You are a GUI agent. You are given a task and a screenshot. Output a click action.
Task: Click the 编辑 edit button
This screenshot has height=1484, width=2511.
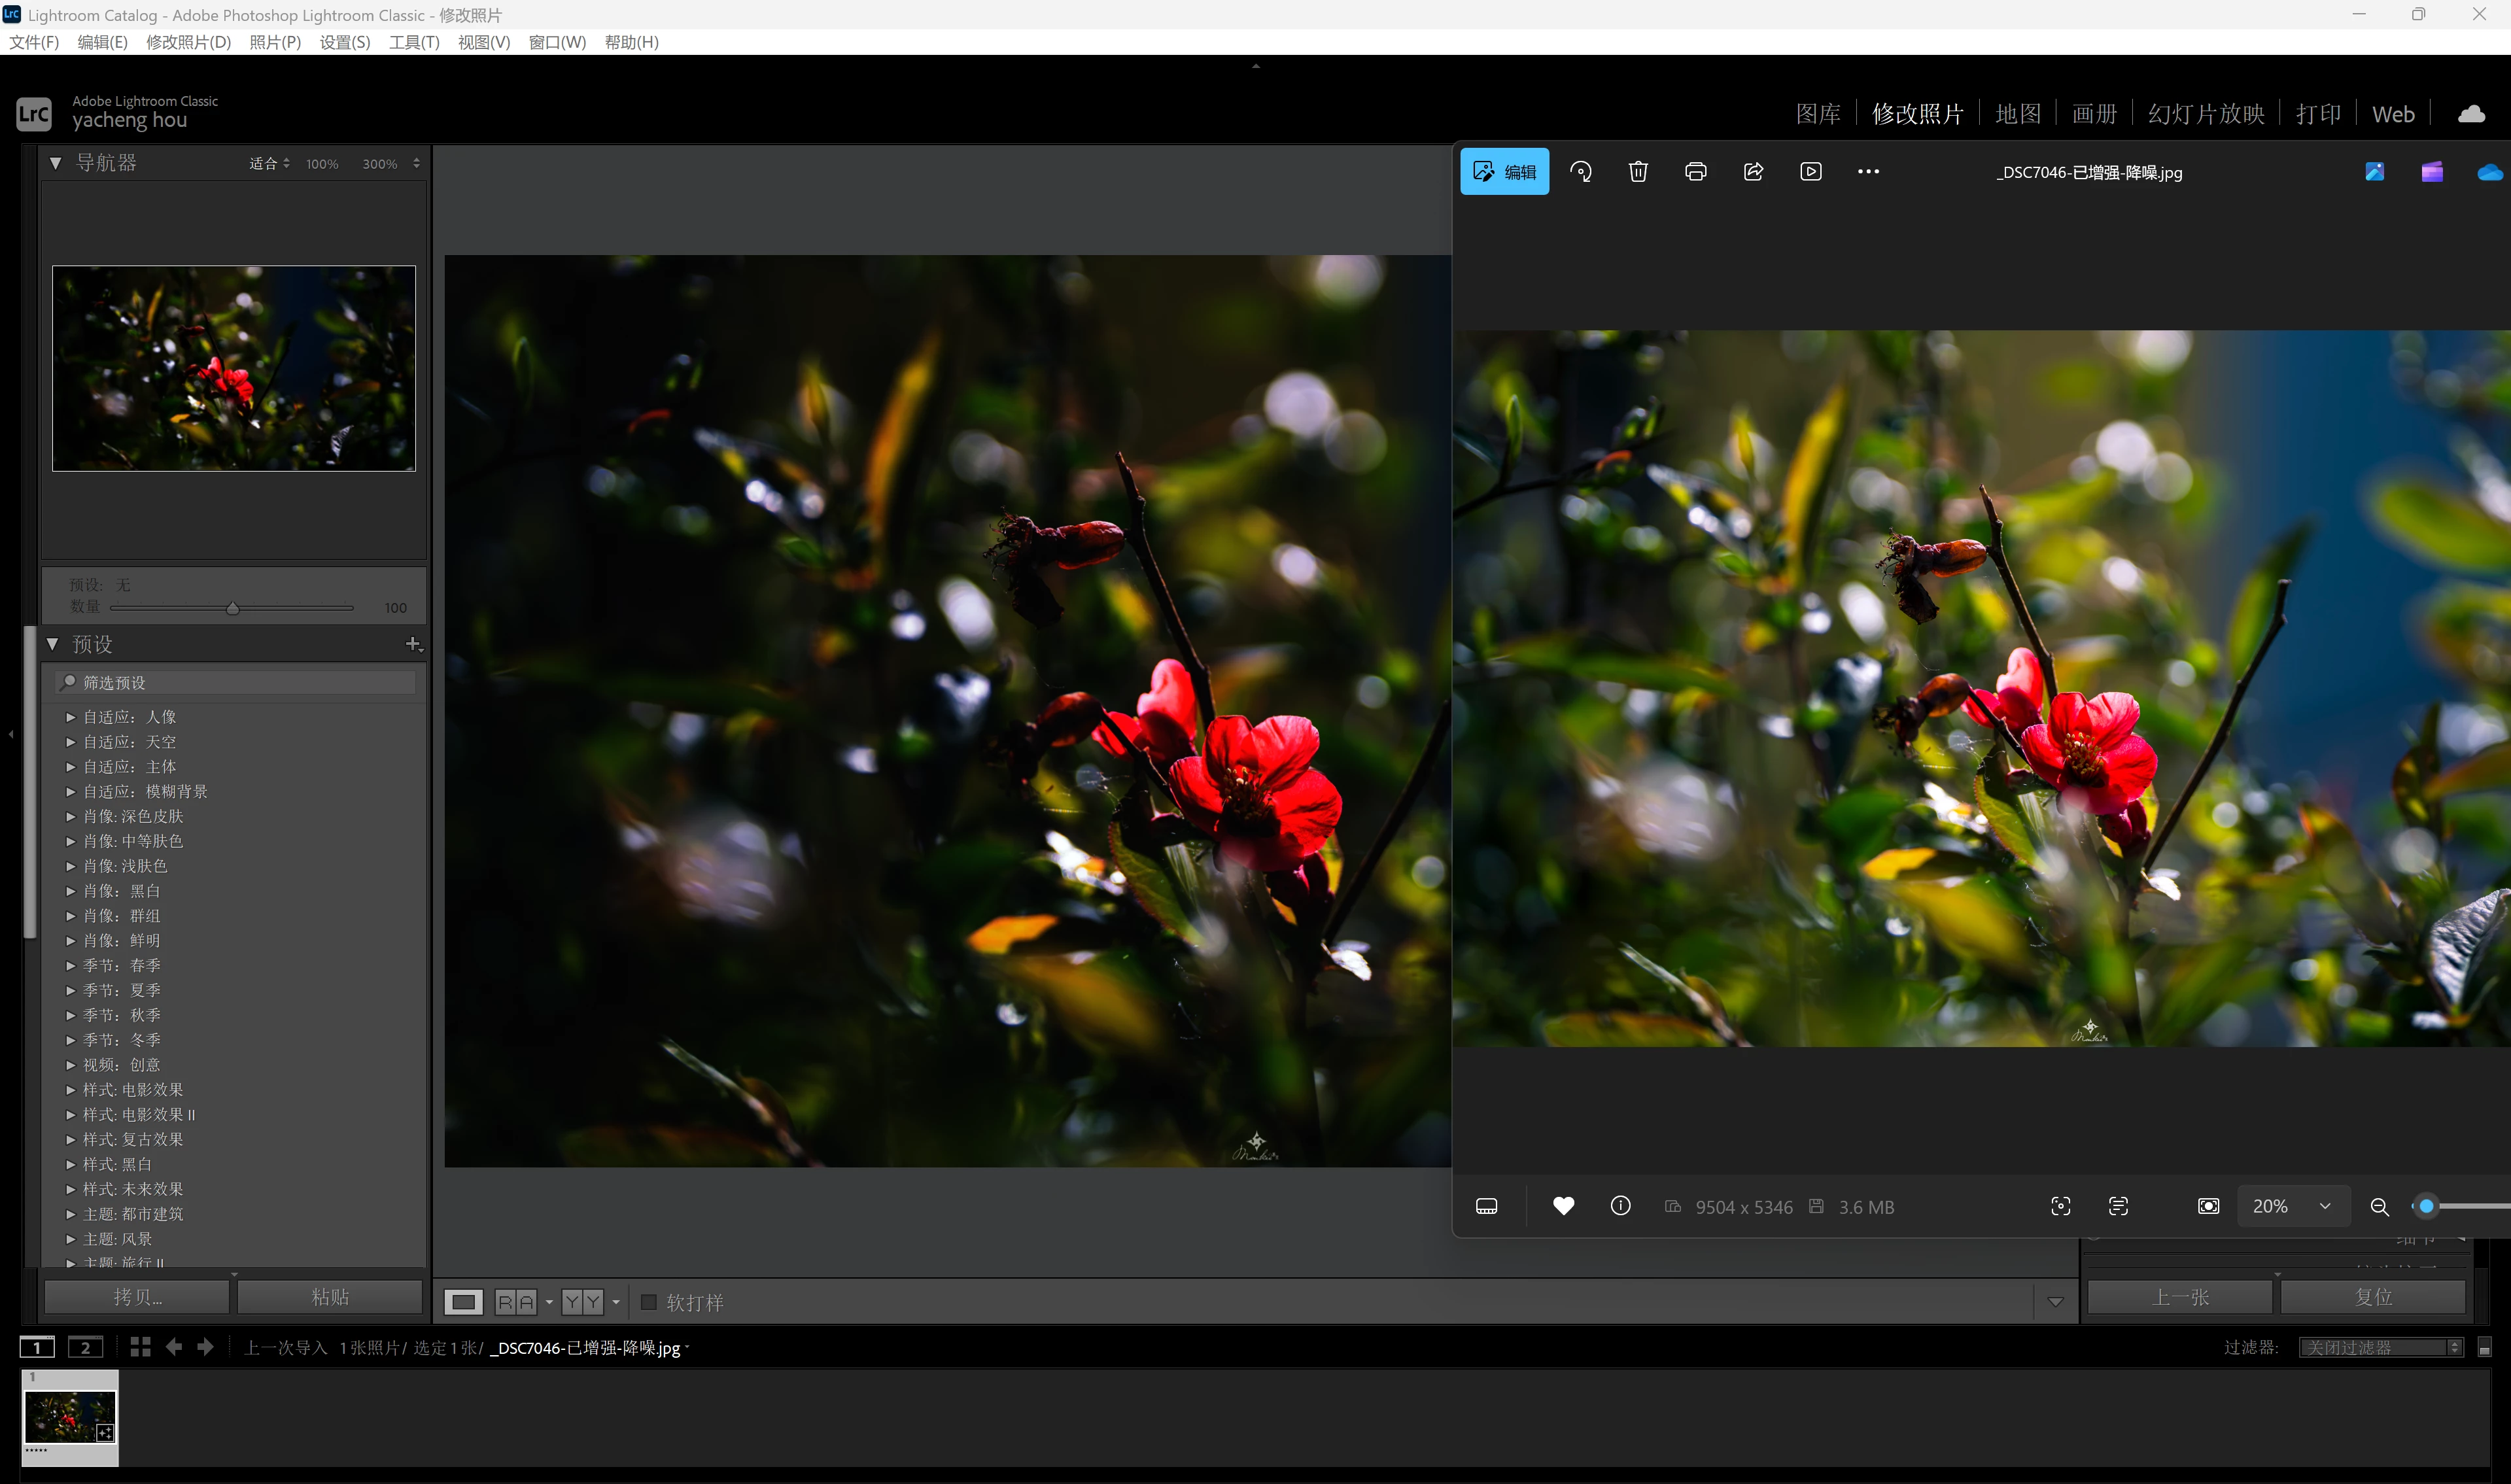click(x=1504, y=172)
